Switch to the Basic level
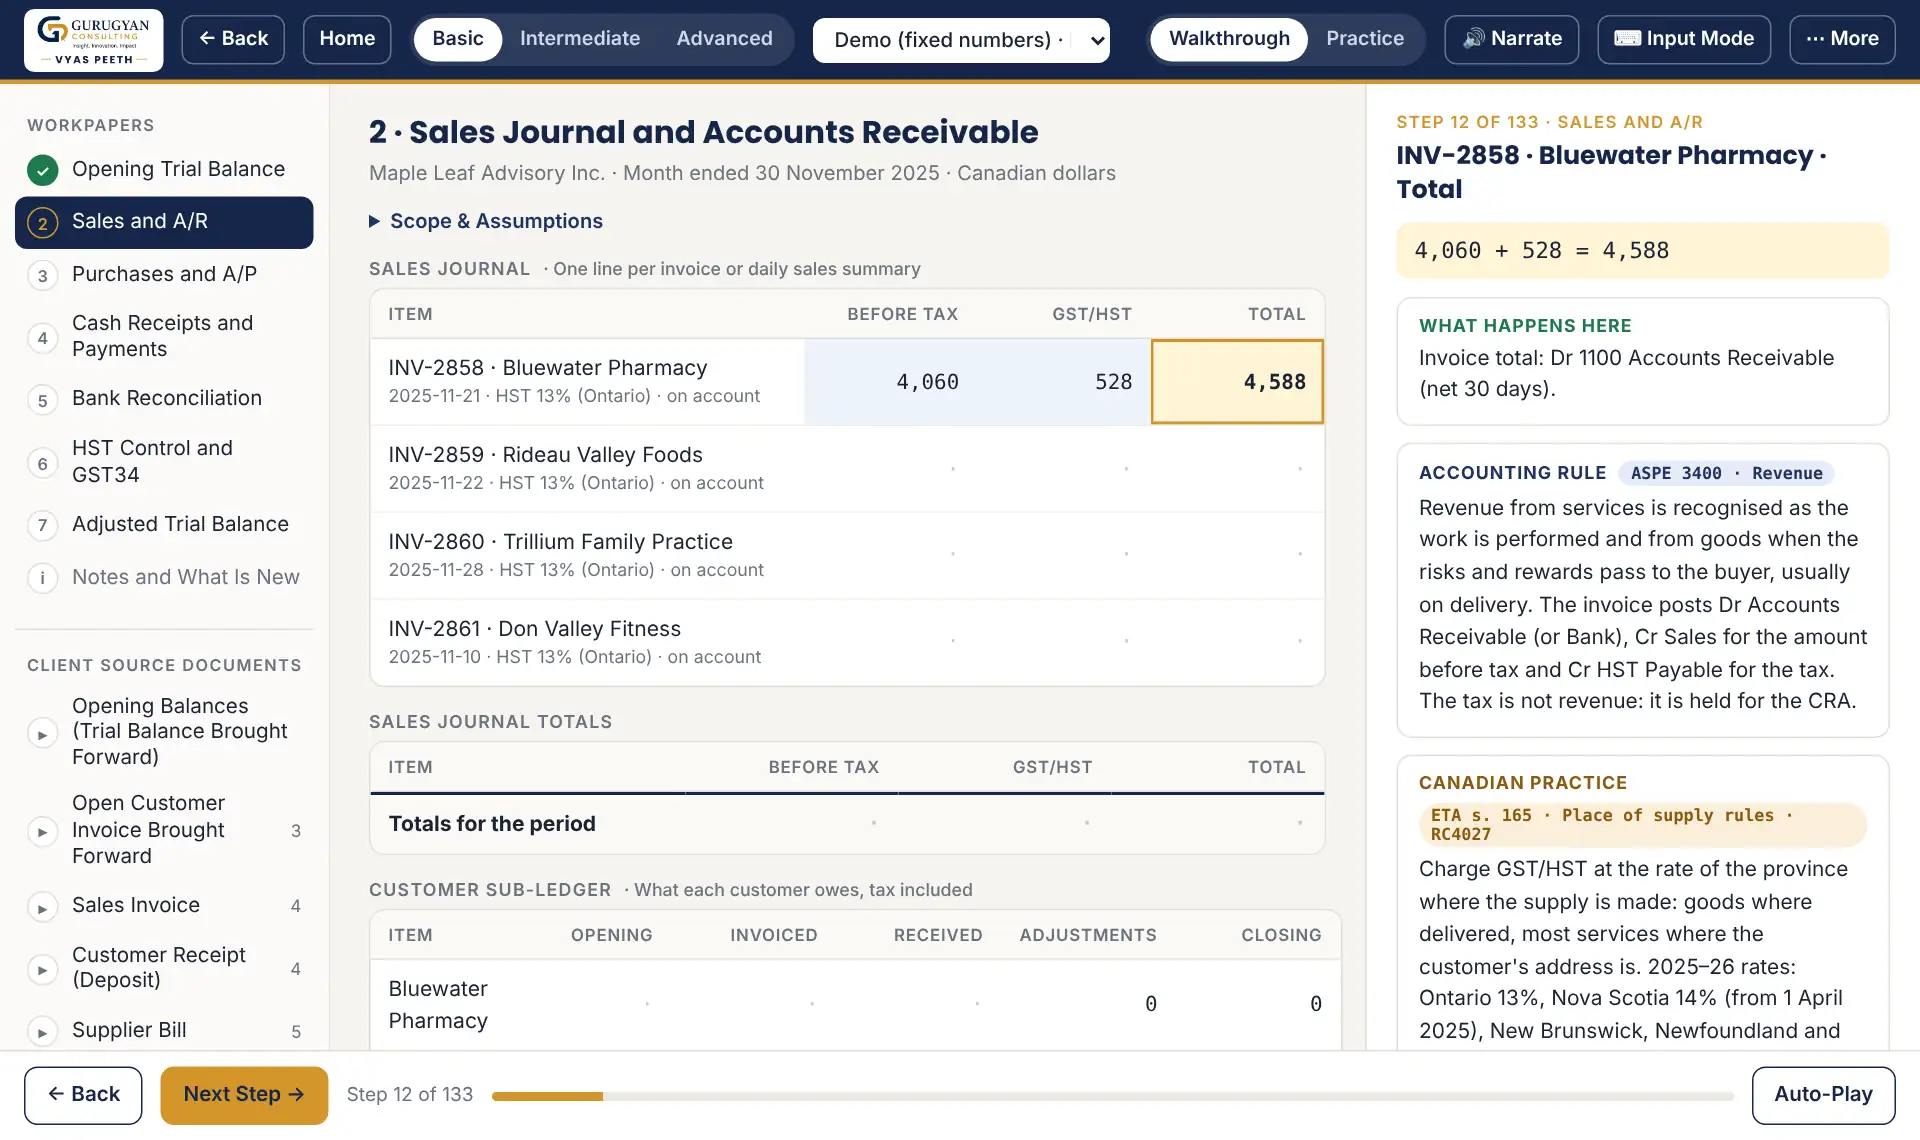This screenshot has width=1920, height=1140. (458, 39)
